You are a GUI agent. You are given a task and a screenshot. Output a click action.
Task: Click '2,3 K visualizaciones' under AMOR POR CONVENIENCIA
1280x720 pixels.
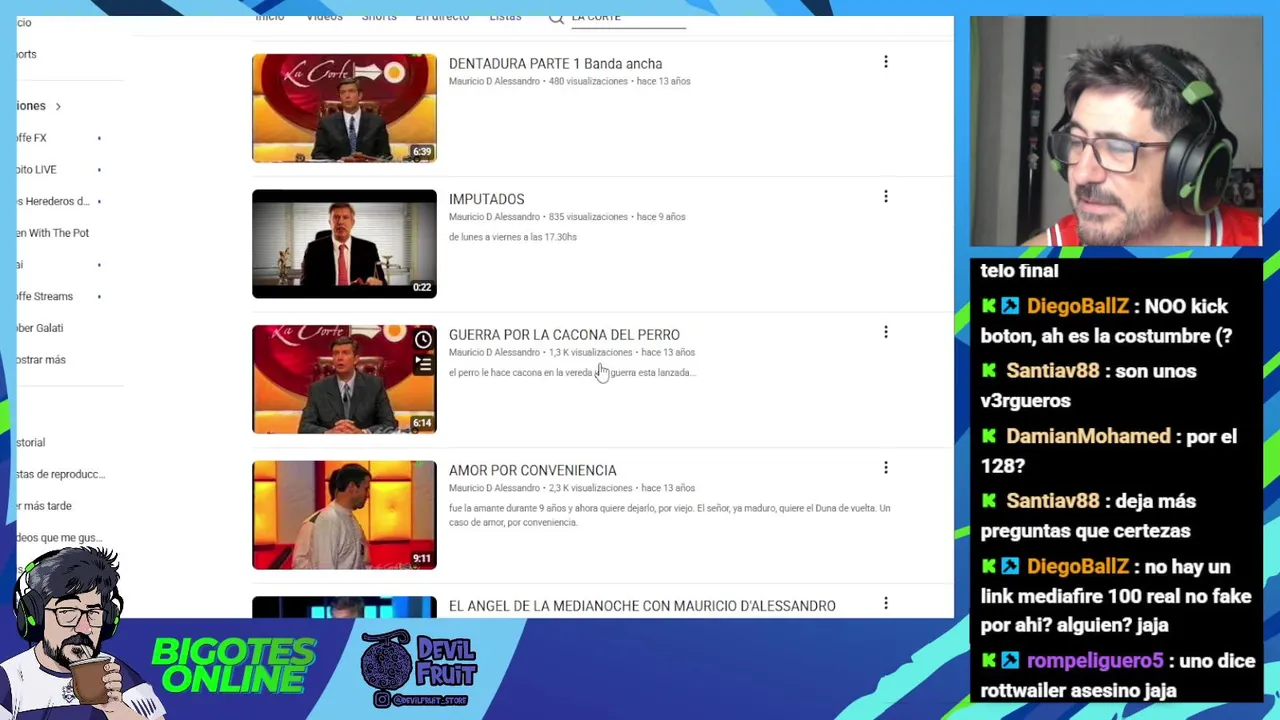(x=590, y=488)
